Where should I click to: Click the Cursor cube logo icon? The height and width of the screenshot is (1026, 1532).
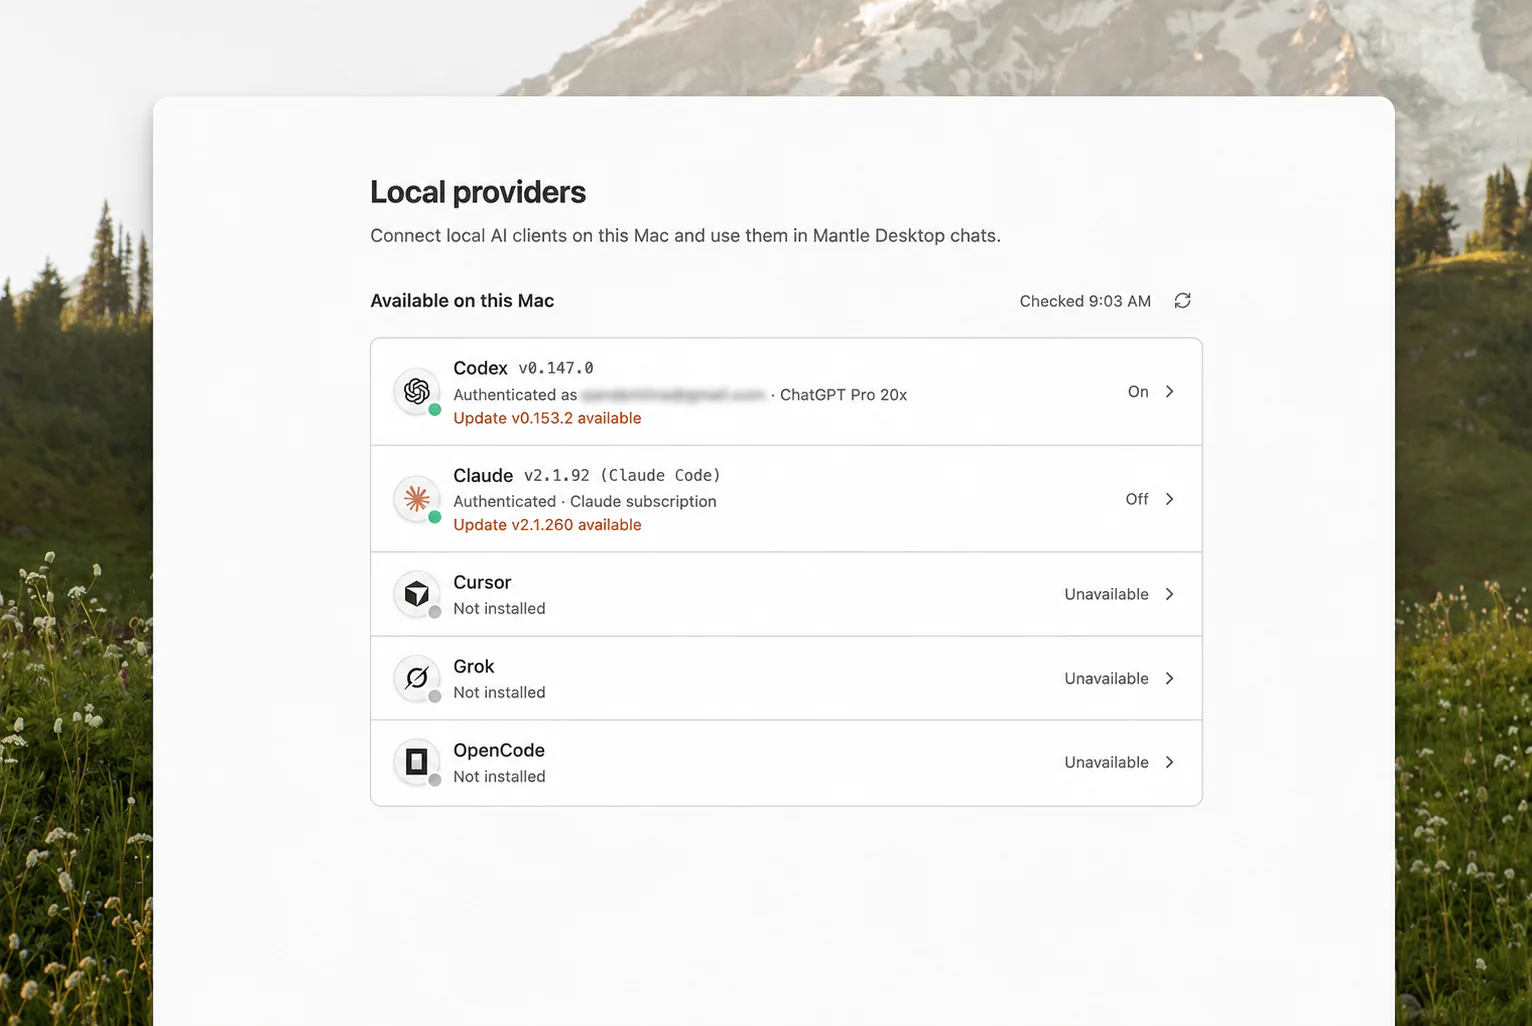(x=417, y=594)
